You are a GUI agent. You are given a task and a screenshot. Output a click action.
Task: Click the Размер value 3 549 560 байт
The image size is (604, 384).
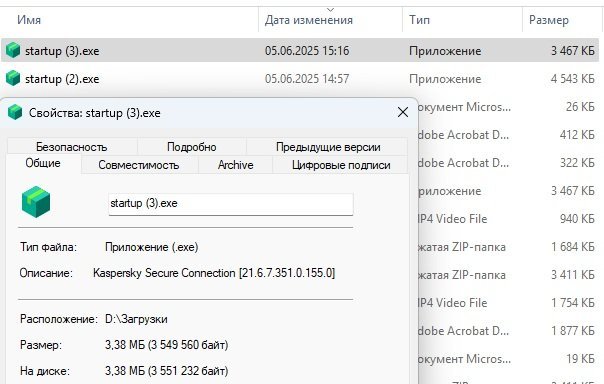[166, 345]
